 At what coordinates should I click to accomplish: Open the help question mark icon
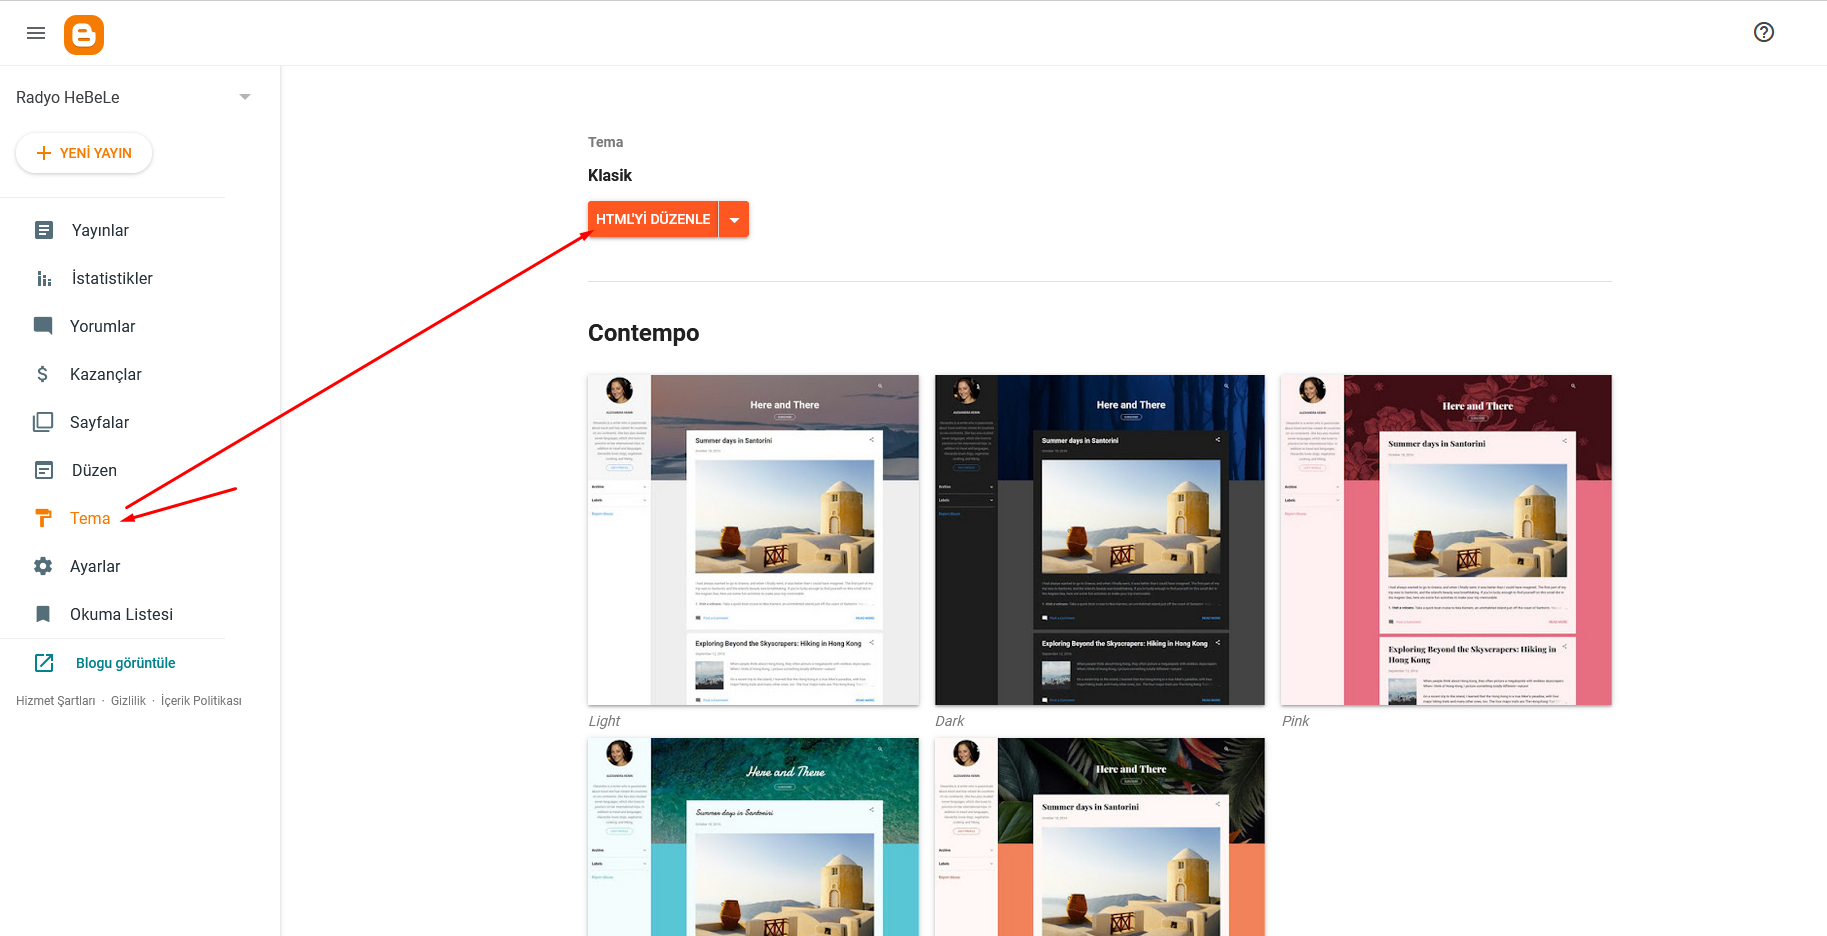[1763, 32]
